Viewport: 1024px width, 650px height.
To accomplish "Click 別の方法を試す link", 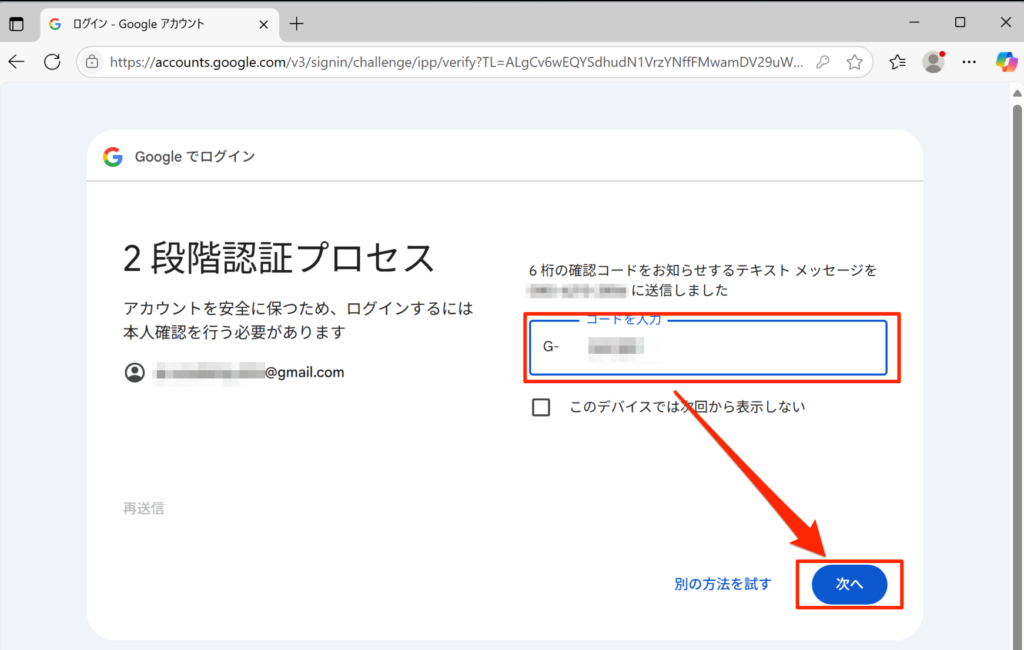I will [x=722, y=584].
